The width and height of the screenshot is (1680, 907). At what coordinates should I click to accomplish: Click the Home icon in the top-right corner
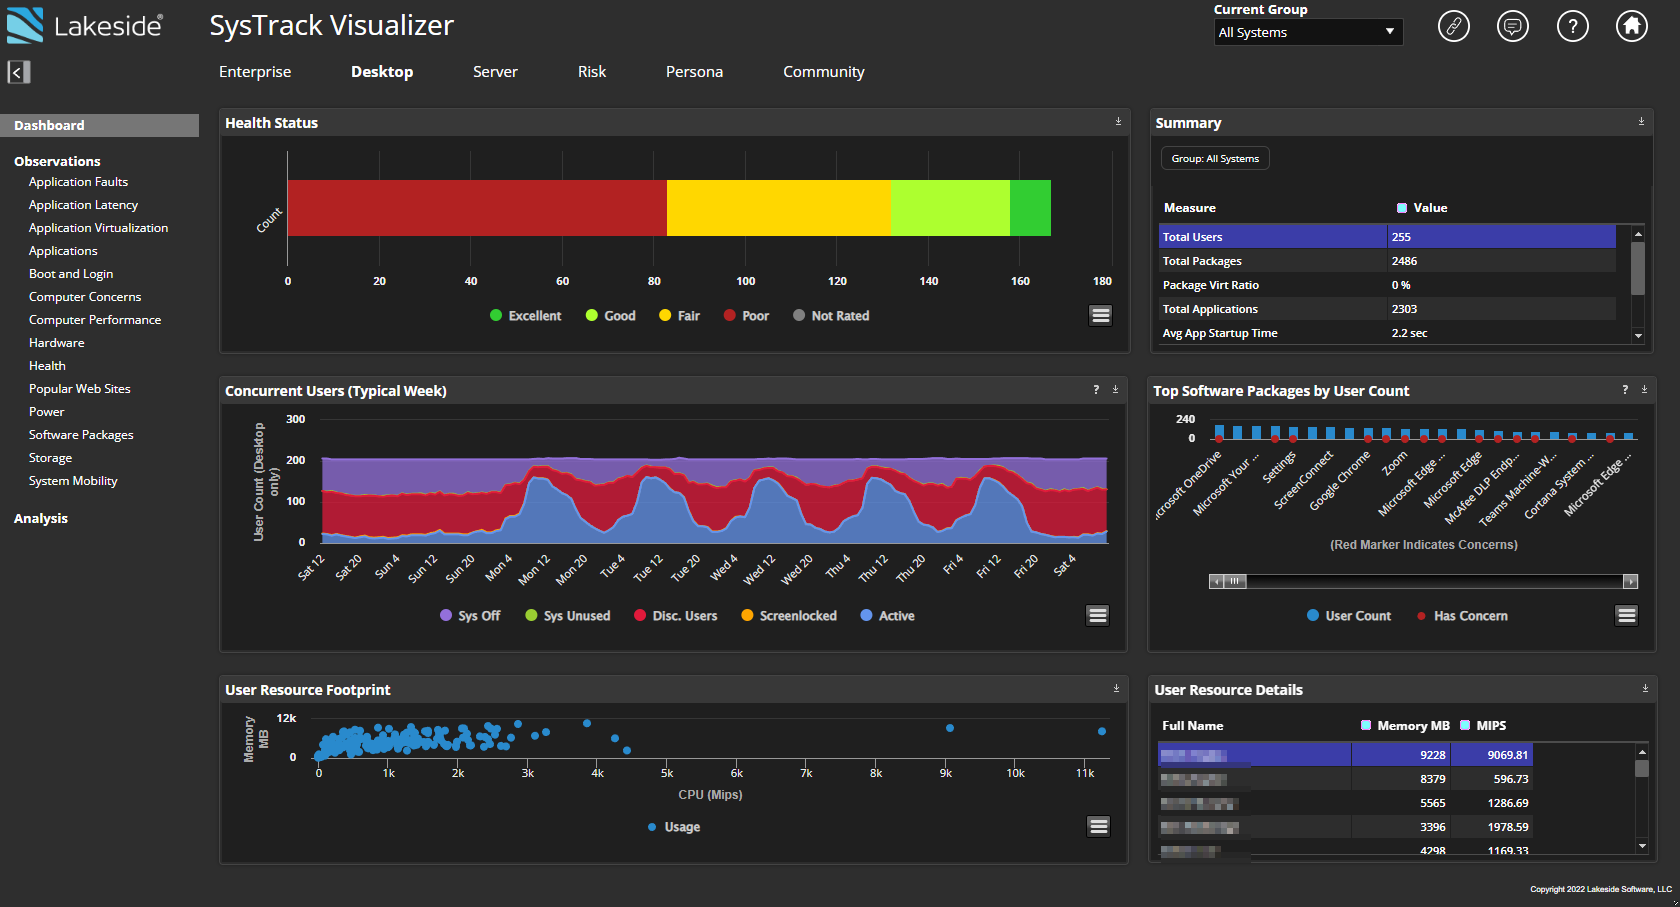pyautogui.click(x=1631, y=26)
